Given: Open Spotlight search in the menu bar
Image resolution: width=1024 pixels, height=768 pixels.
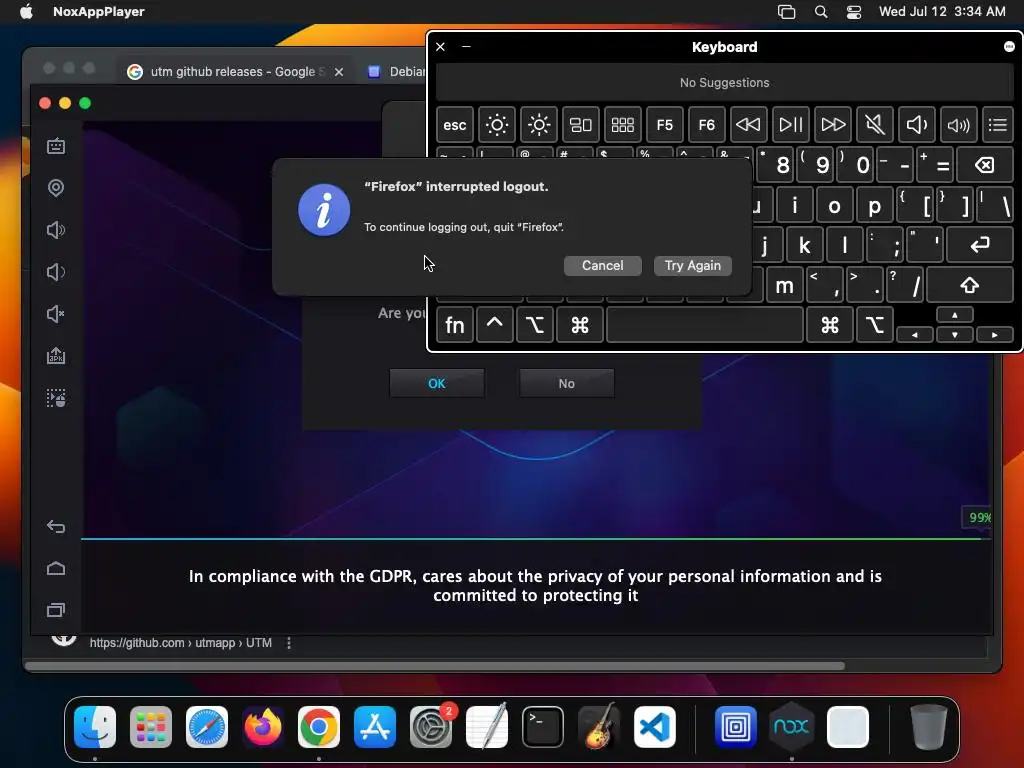Looking at the screenshot, I should pos(821,12).
